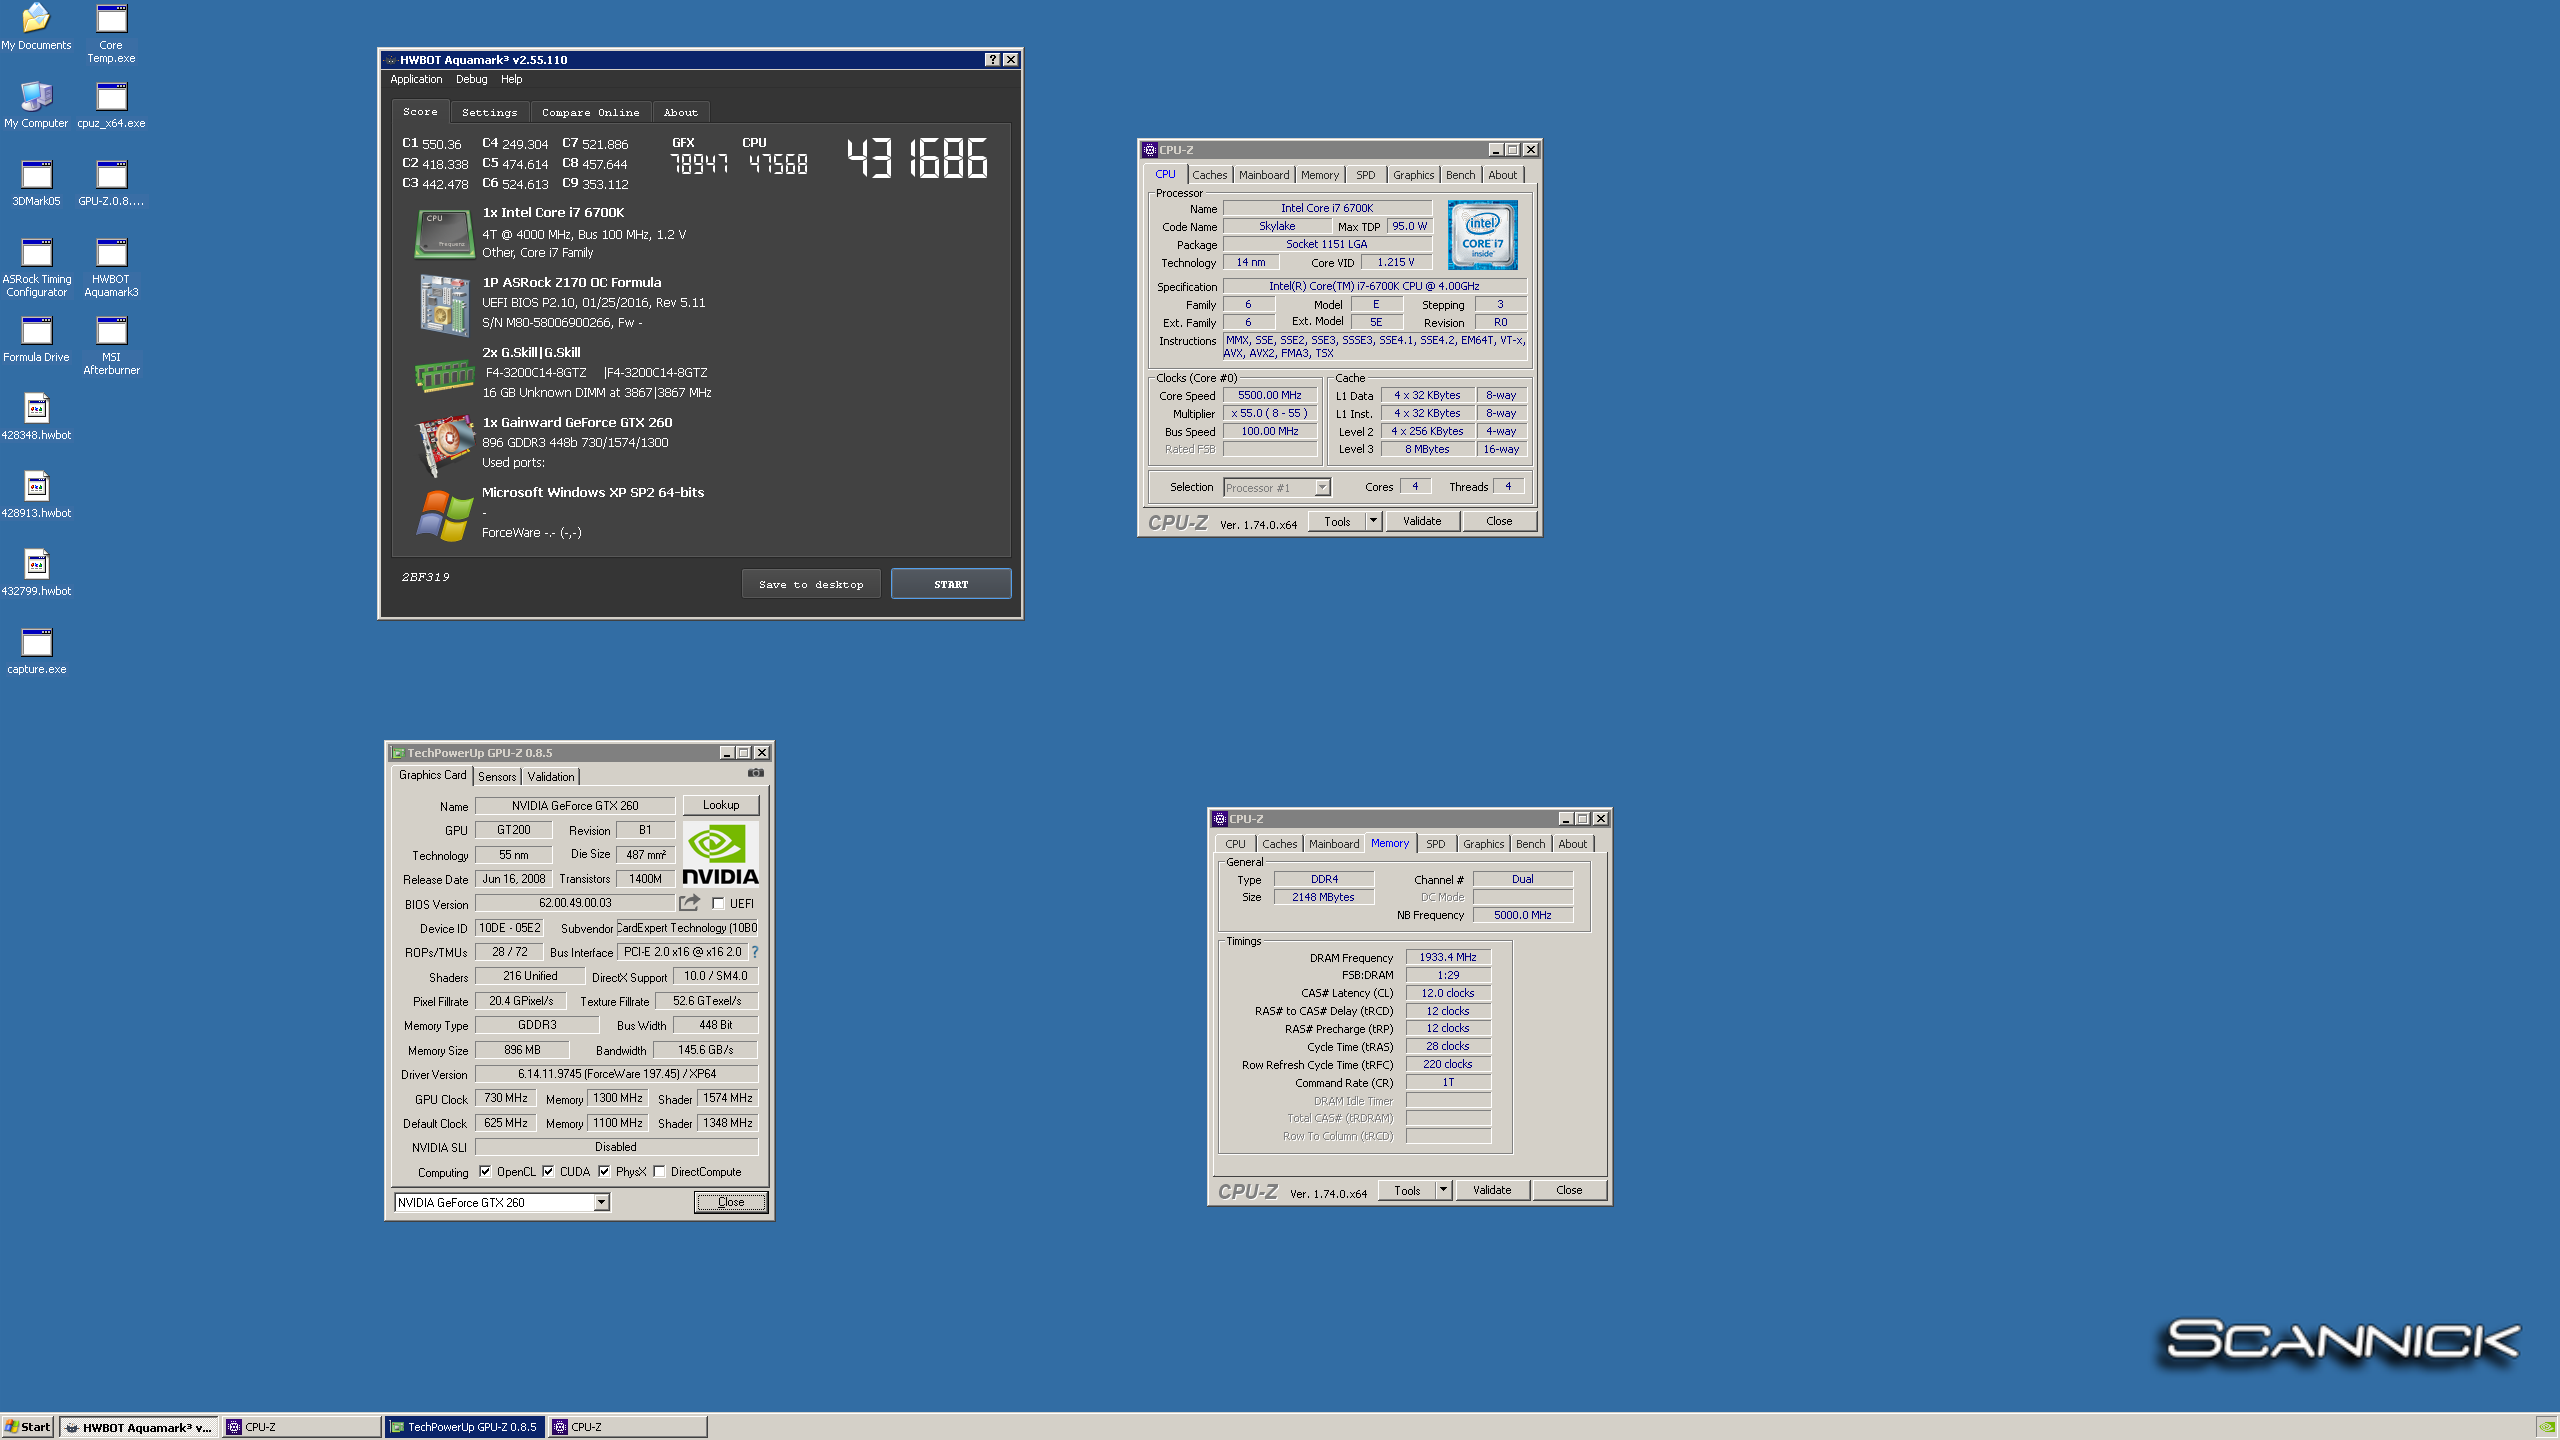The width and height of the screenshot is (2560, 1440).
Task: Select the 428913.hwbot file icon
Action: point(36,495)
